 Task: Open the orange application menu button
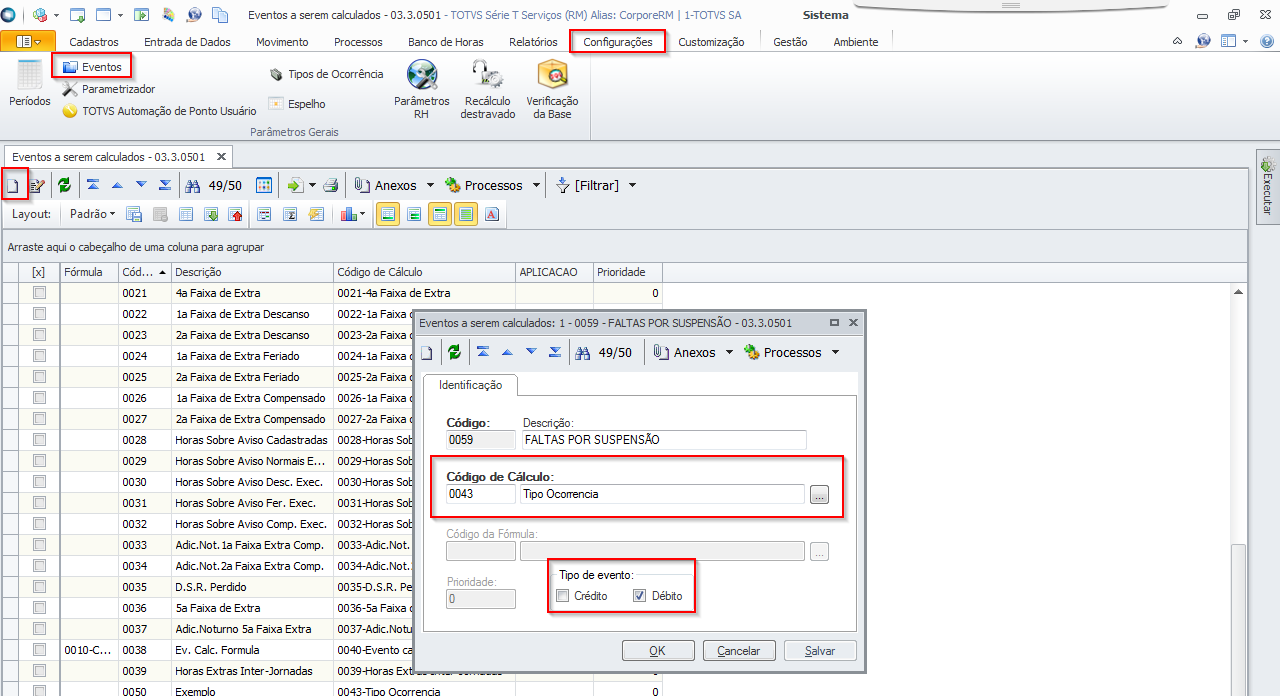[x=28, y=41]
